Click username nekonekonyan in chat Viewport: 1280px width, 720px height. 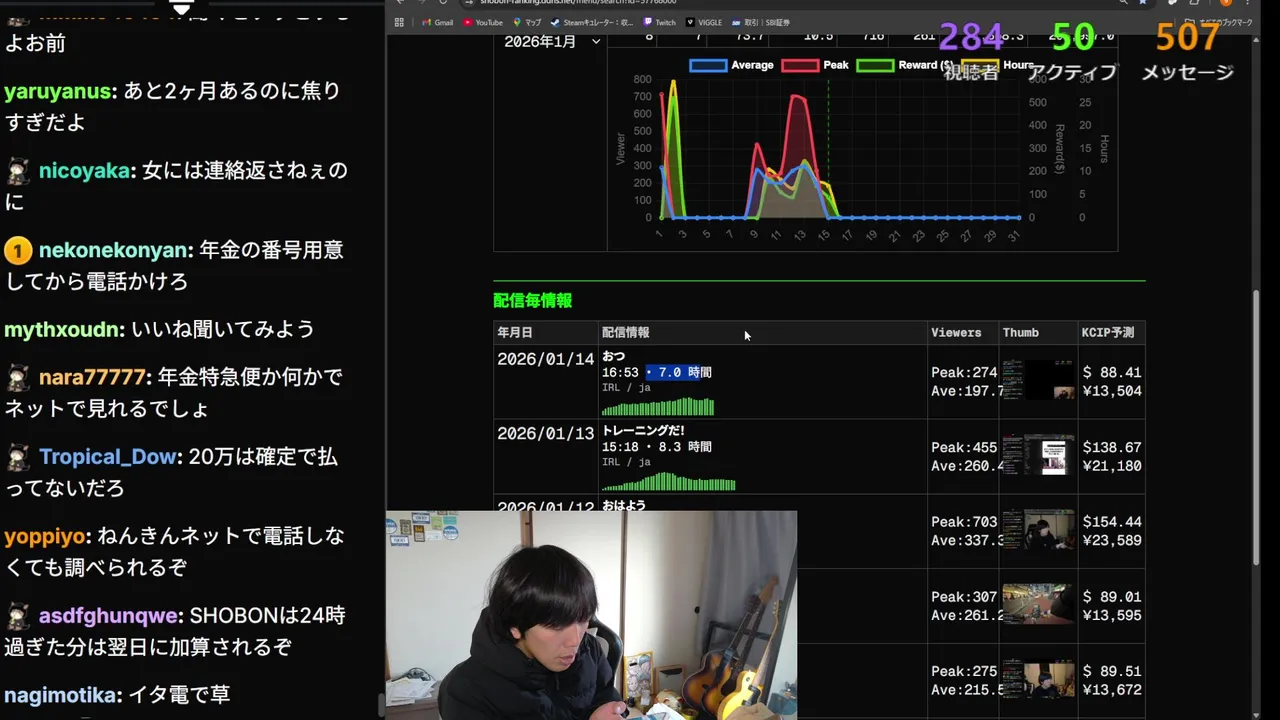pyautogui.click(x=114, y=250)
